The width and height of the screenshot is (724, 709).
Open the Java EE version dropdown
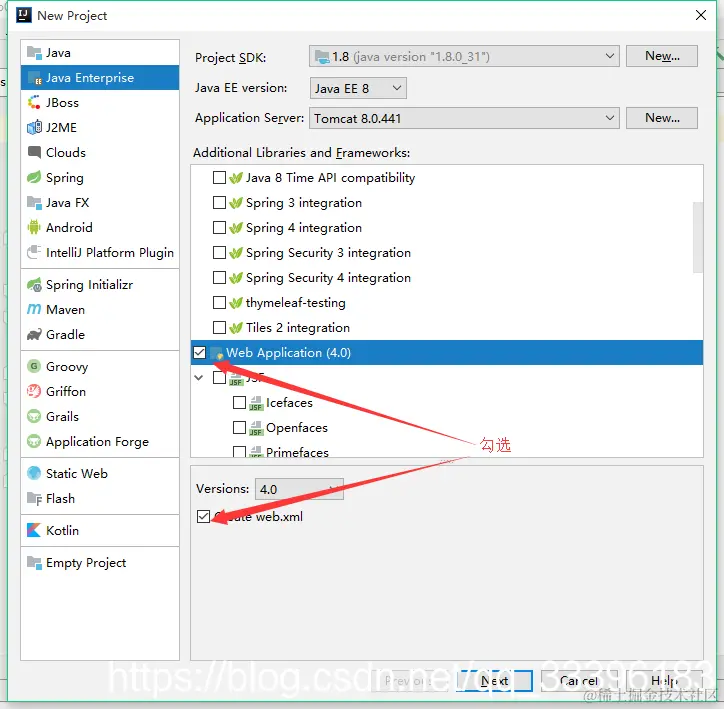point(358,88)
